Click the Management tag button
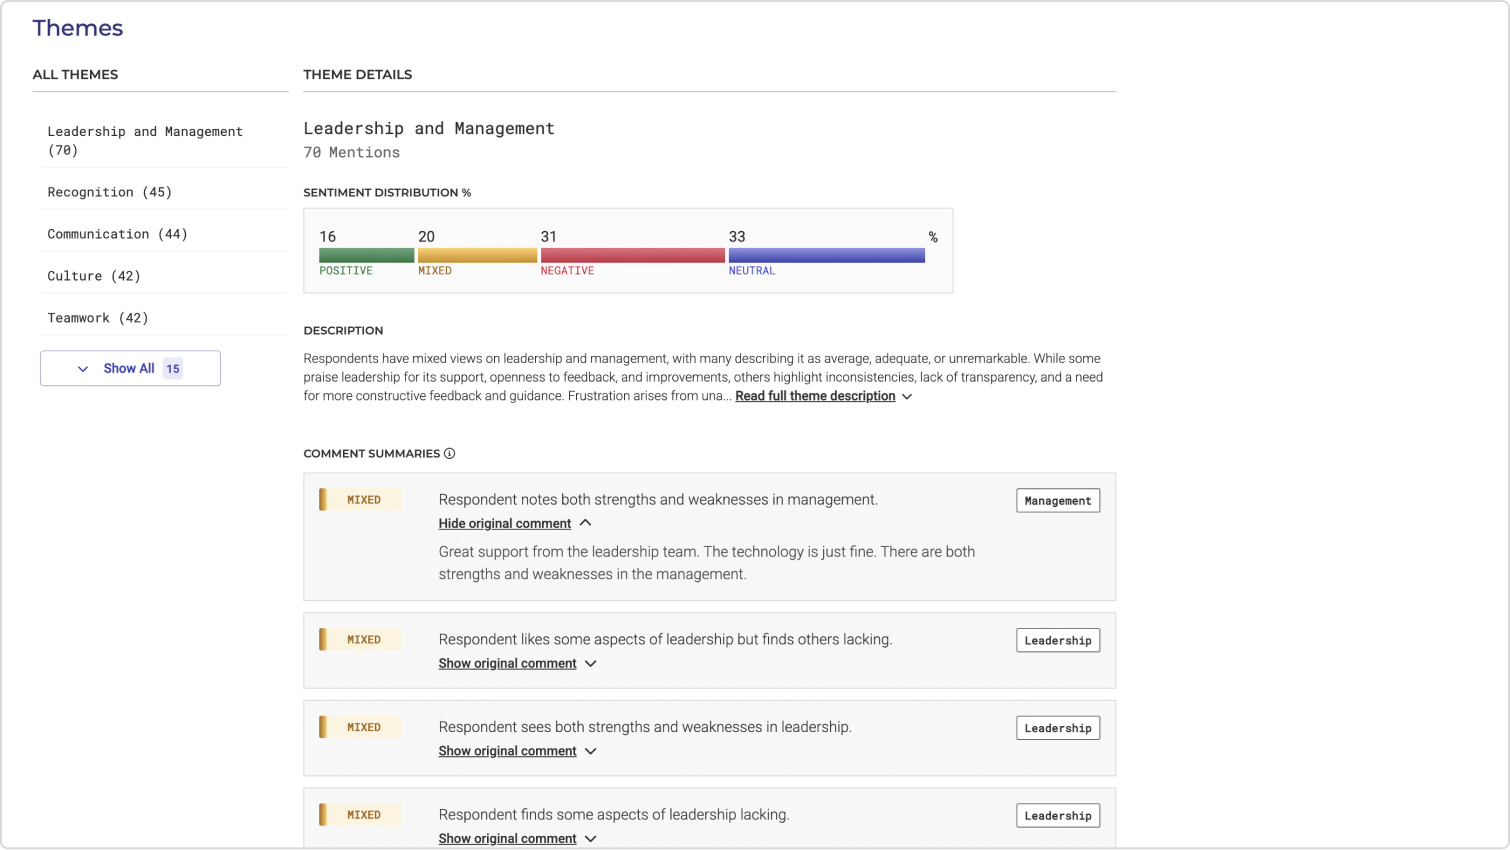 pyautogui.click(x=1058, y=501)
